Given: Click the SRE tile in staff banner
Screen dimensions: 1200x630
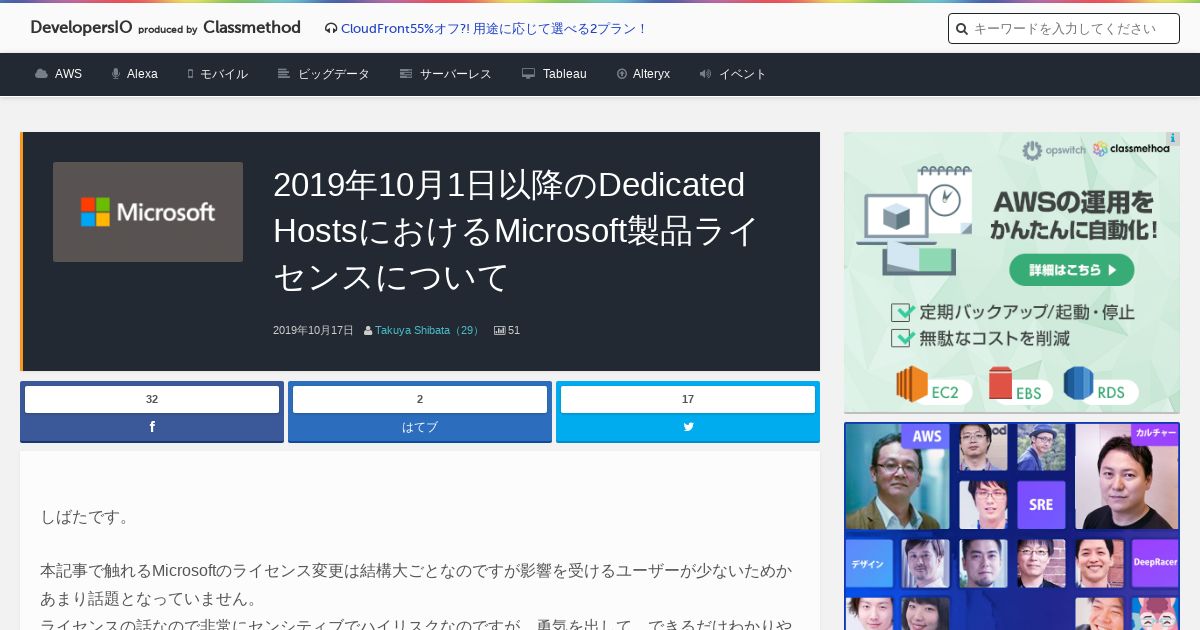Looking at the screenshot, I should (1041, 505).
